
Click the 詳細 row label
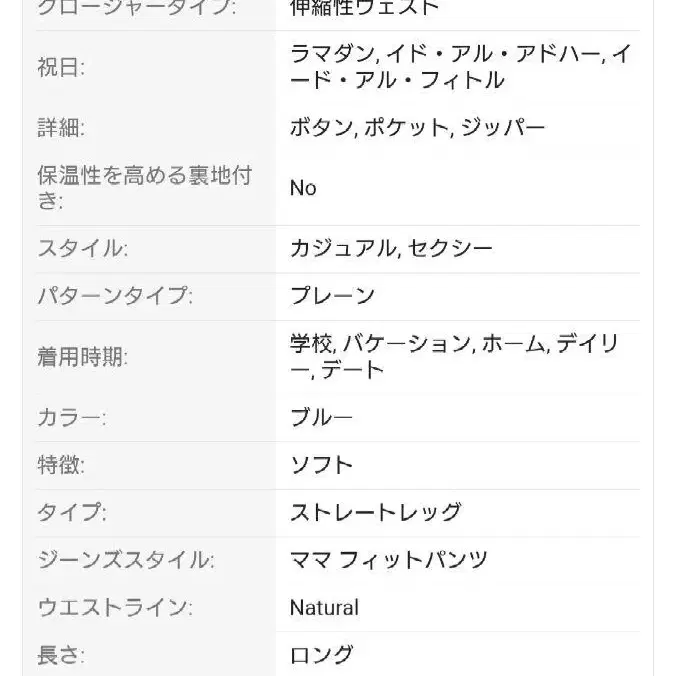click(61, 128)
